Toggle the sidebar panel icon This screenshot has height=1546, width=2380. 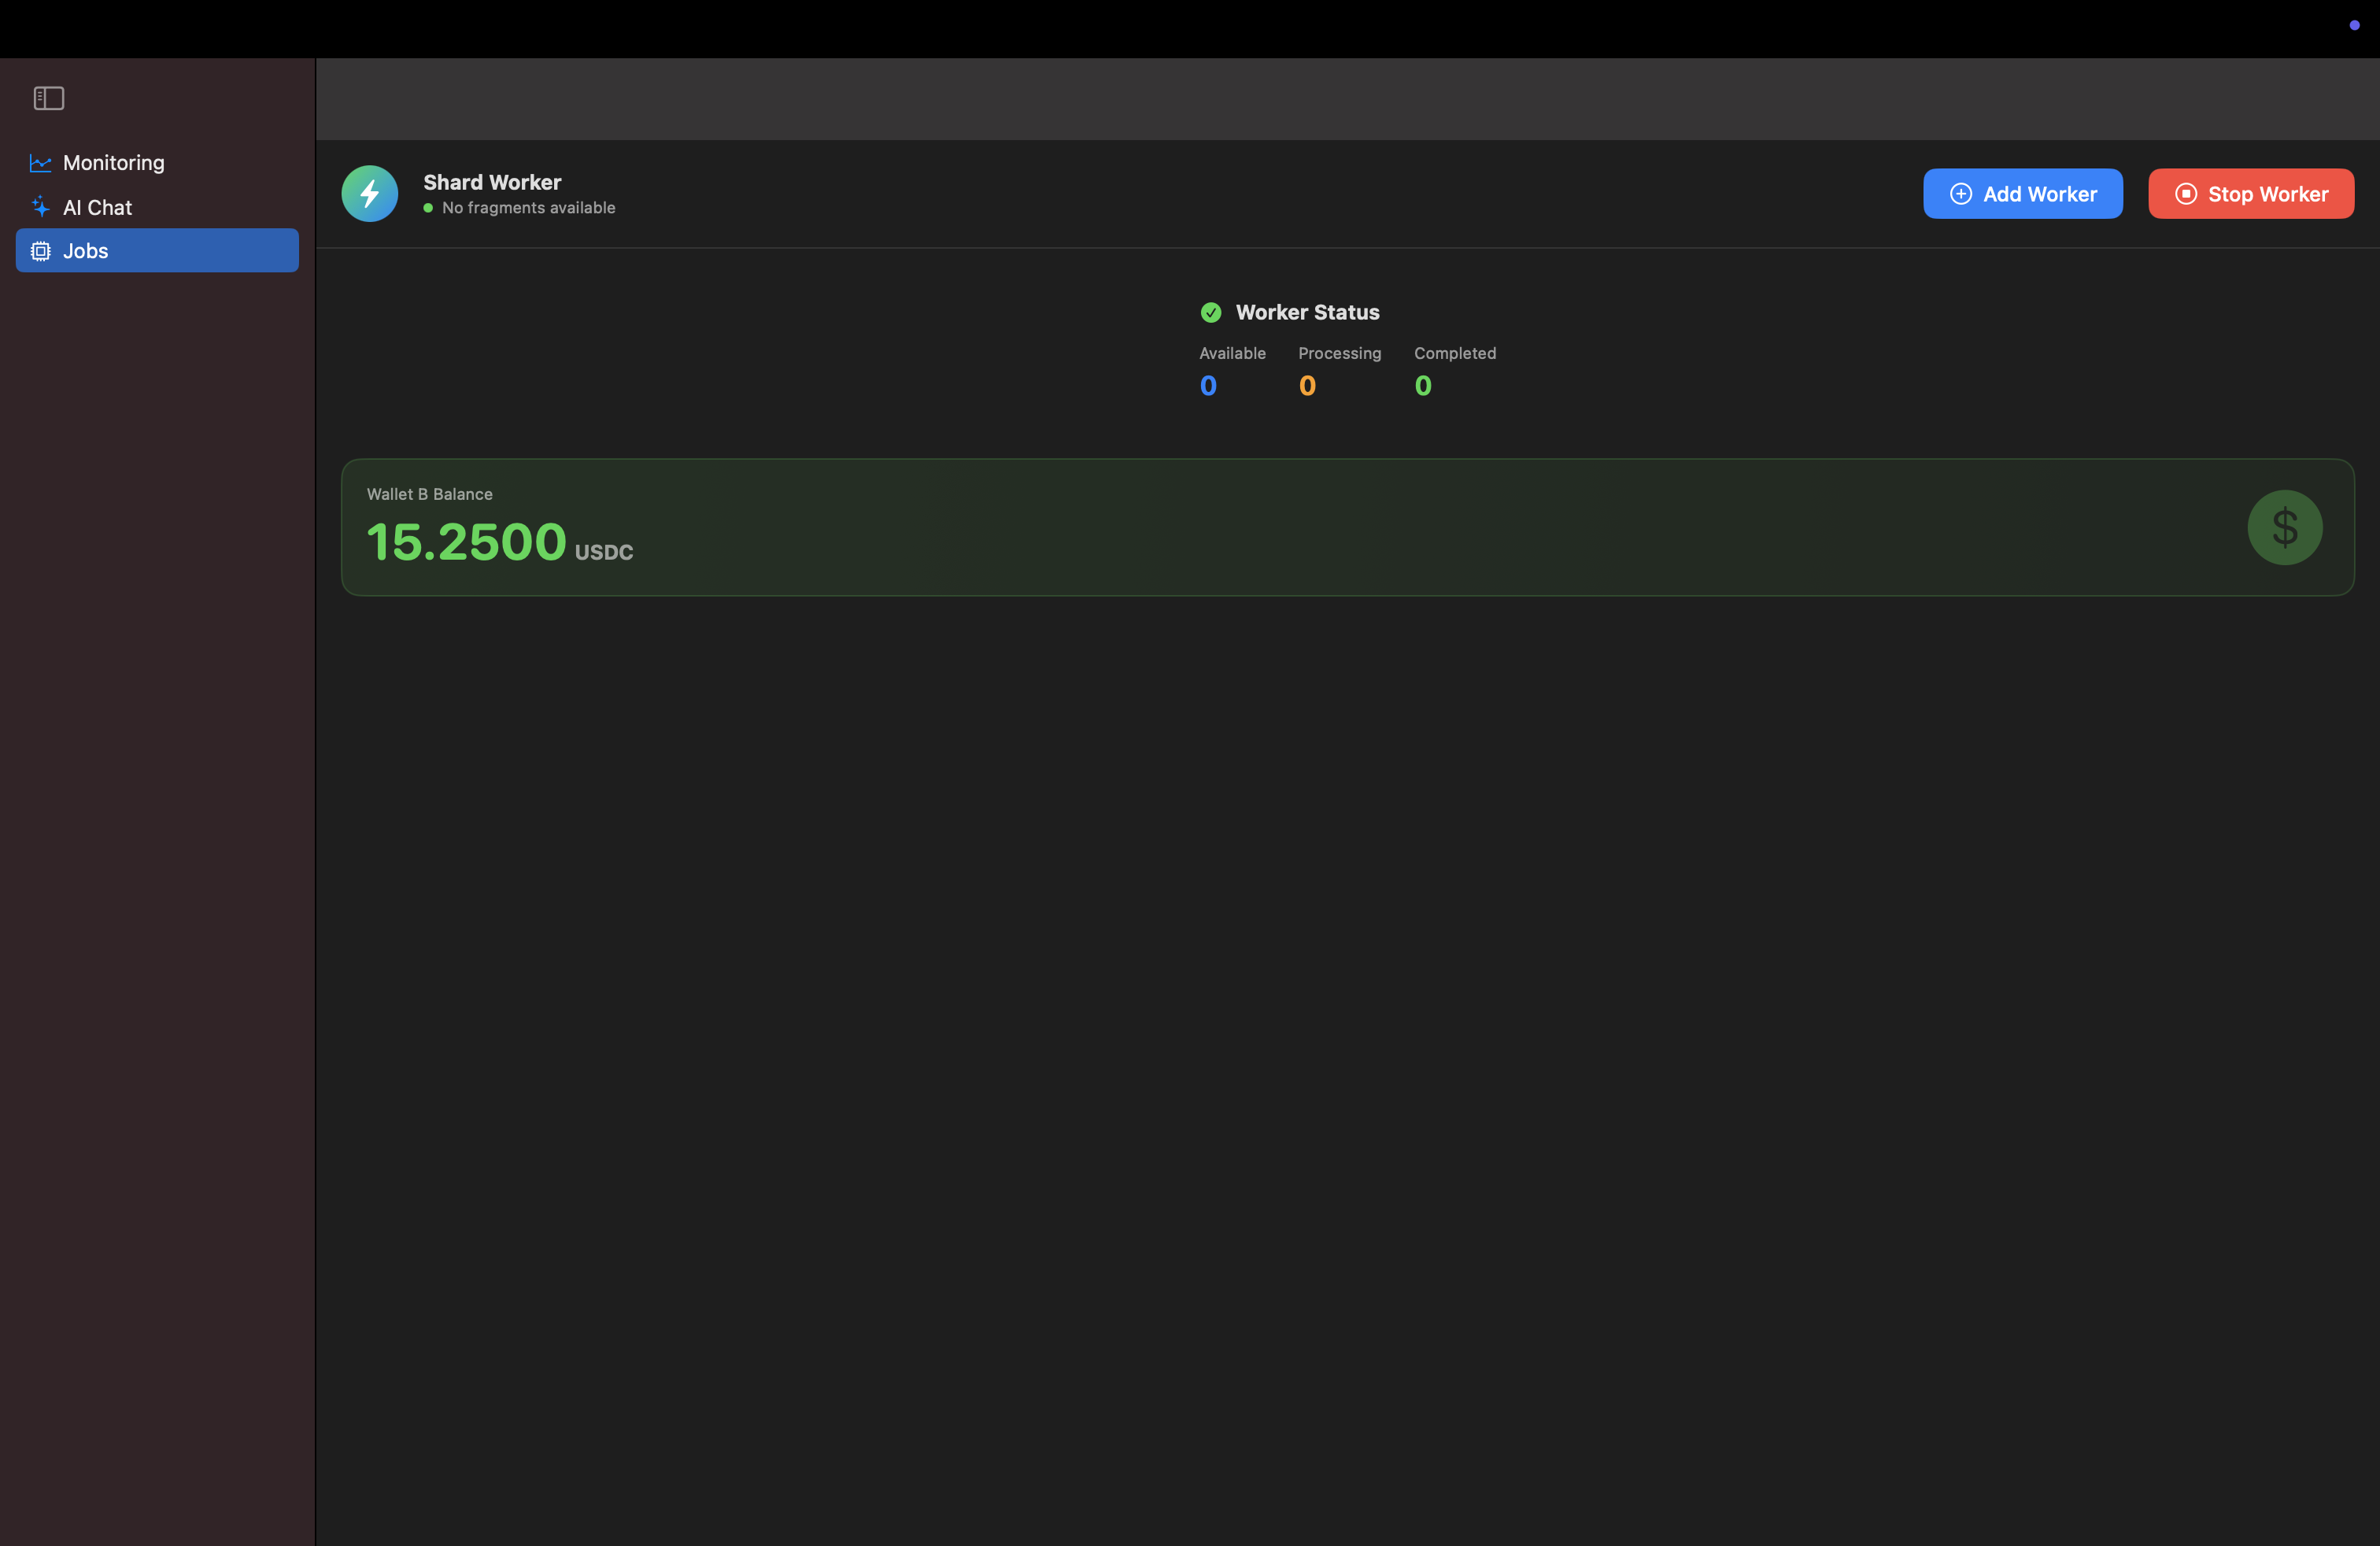point(48,98)
